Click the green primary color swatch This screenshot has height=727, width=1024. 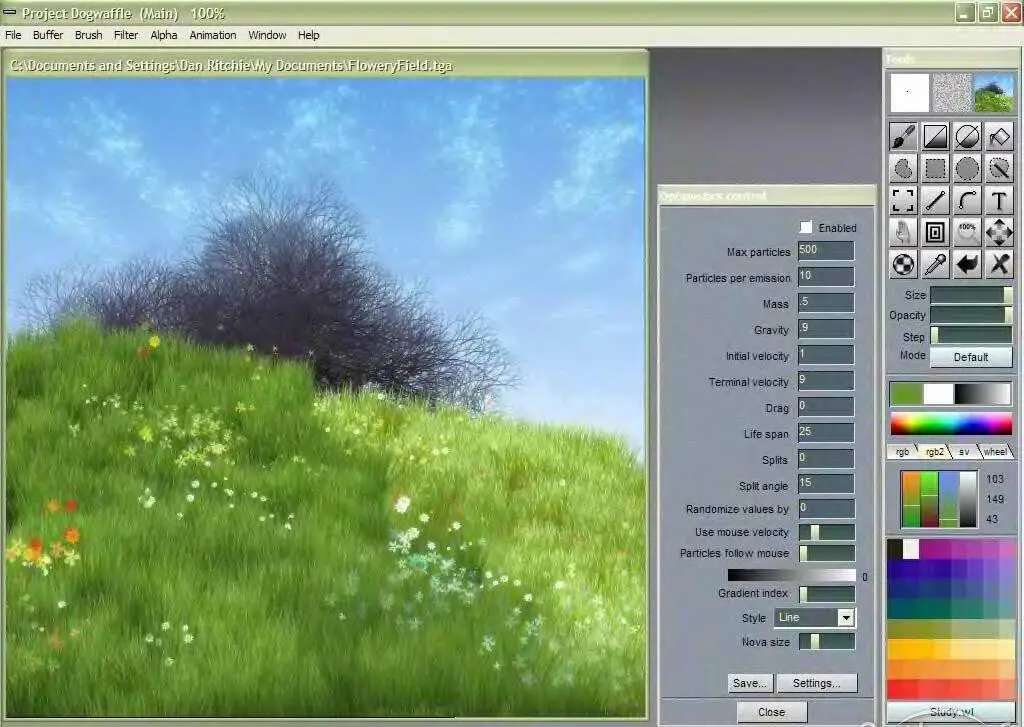point(906,394)
